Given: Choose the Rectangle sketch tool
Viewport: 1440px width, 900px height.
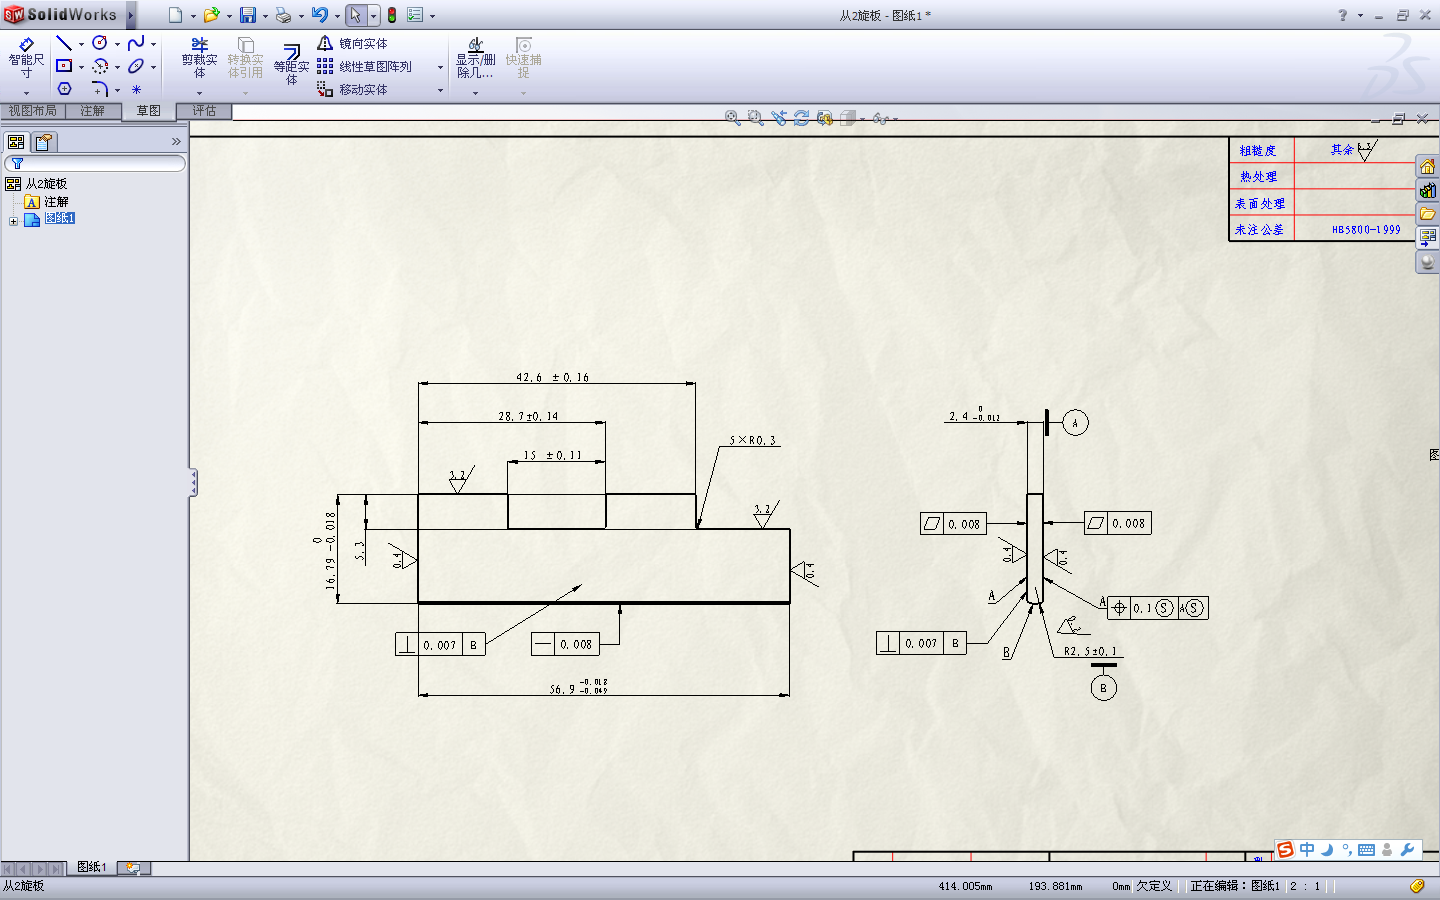Looking at the screenshot, I should [64, 66].
